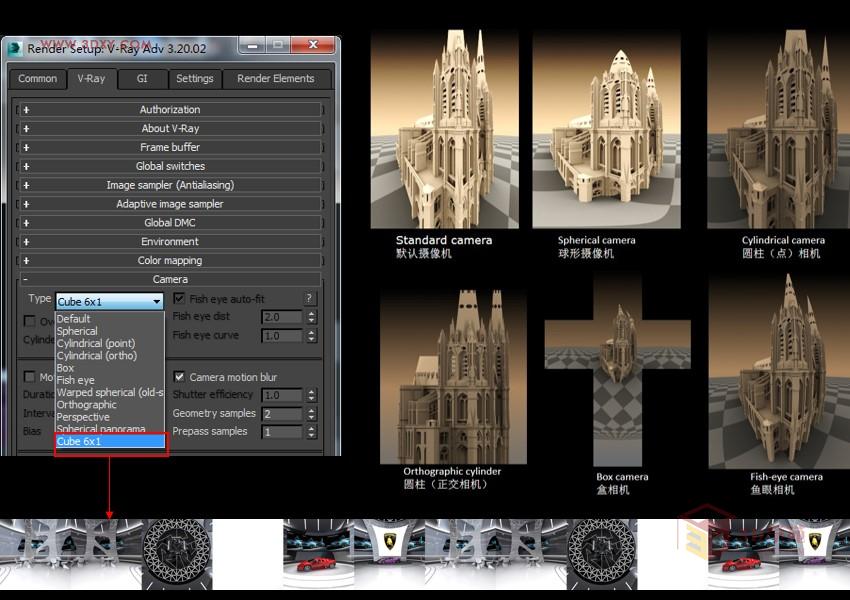Click the V-Ray icon in the title bar
Viewport: 850px width, 600px height.
(13, 44)
